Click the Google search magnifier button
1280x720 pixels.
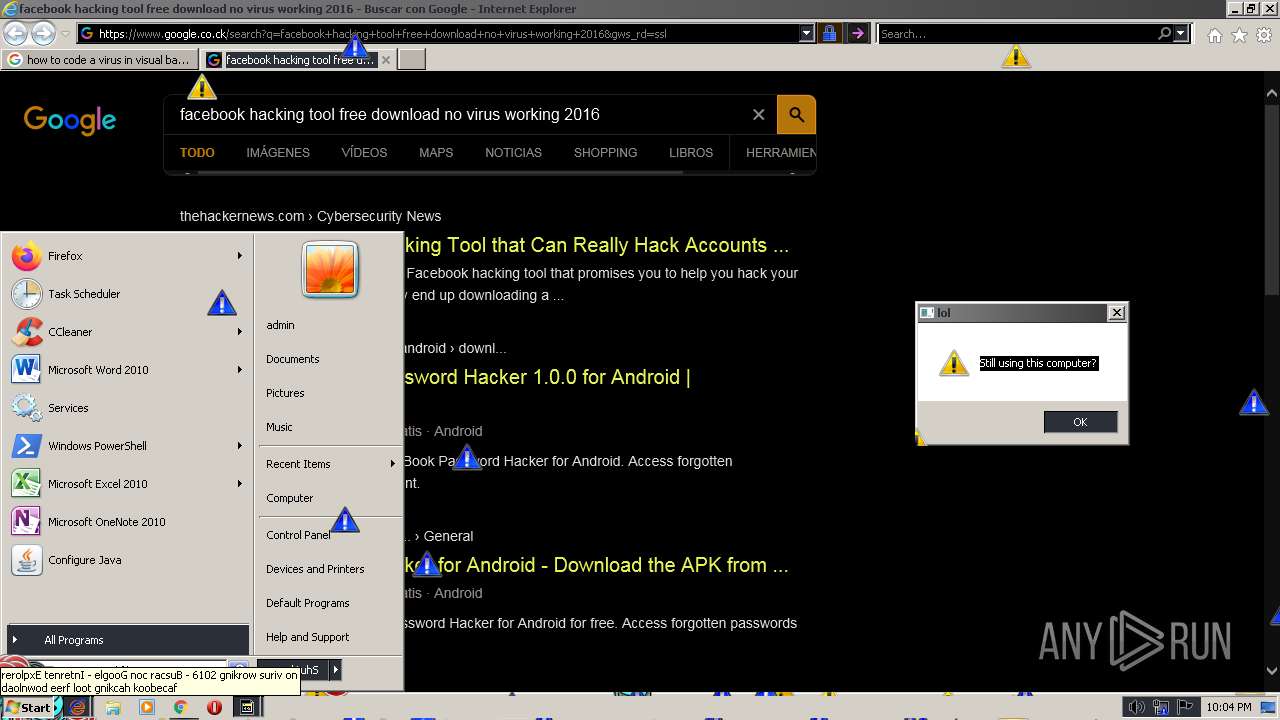point(796,115)
